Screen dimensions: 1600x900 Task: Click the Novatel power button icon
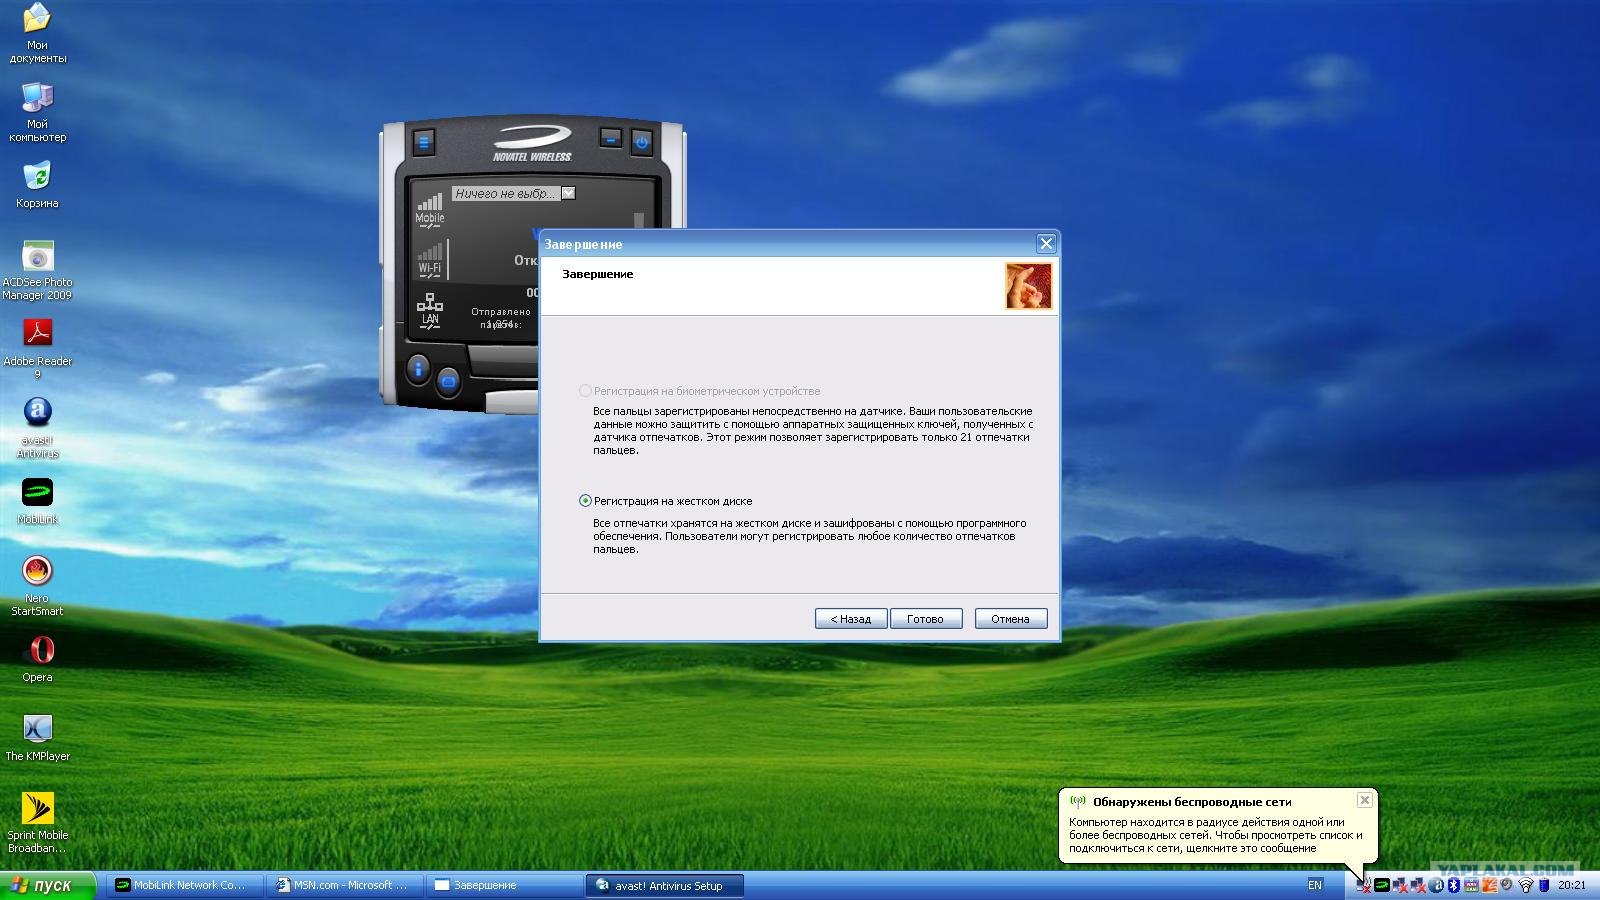pyautogui.click(x=642, y=142)
